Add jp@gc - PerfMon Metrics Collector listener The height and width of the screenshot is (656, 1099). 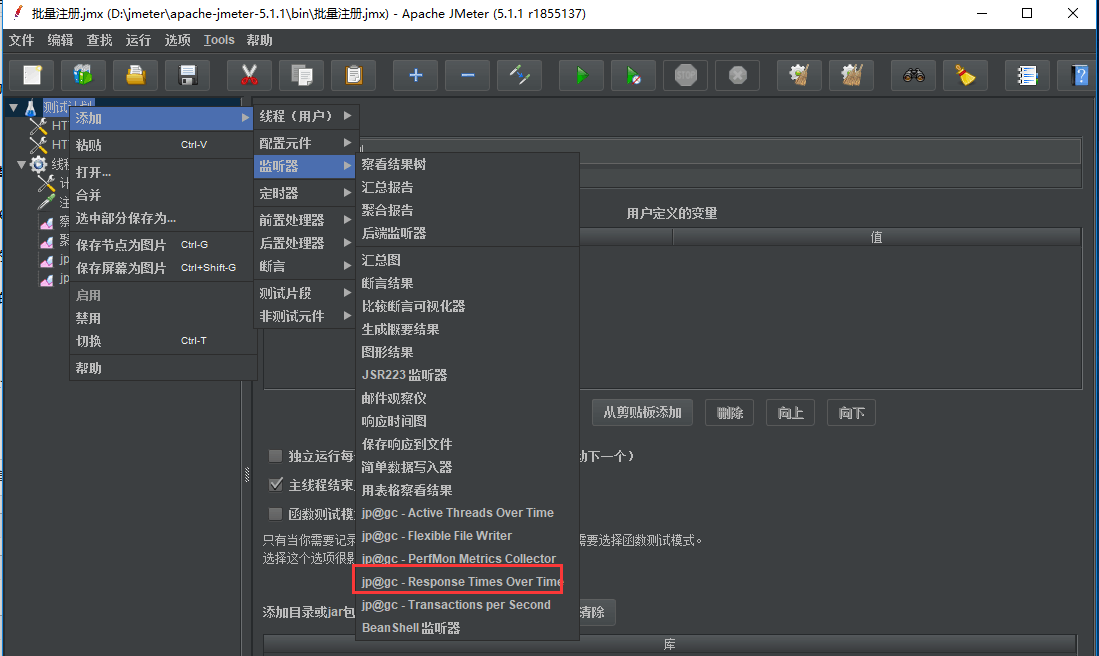467,559
